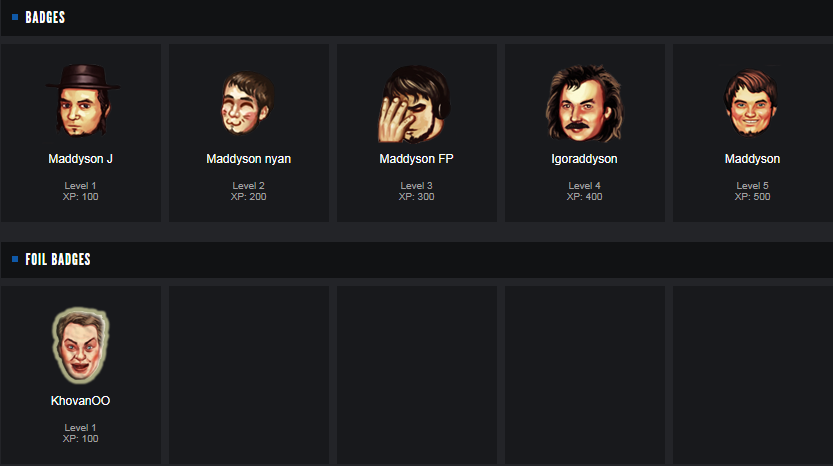Image resolution: width=833 pixels, height=466 pixels.
Task: Click the Igoraddyson badge name text
Action: (x=584, y=159)
